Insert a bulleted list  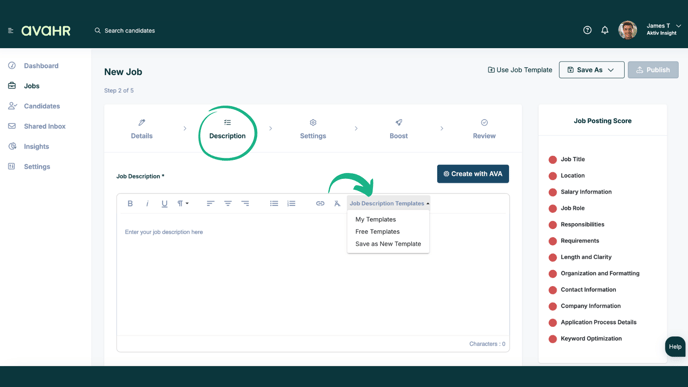274,204
